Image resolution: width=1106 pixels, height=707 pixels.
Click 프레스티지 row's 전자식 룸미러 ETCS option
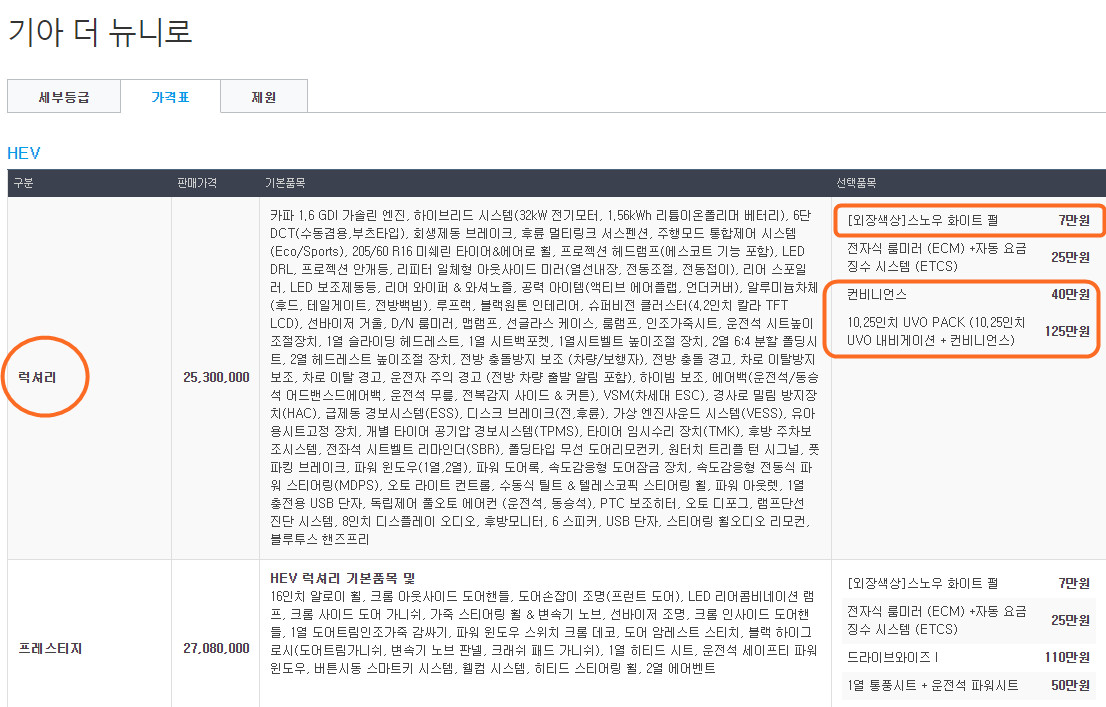[x=937, y=620]
